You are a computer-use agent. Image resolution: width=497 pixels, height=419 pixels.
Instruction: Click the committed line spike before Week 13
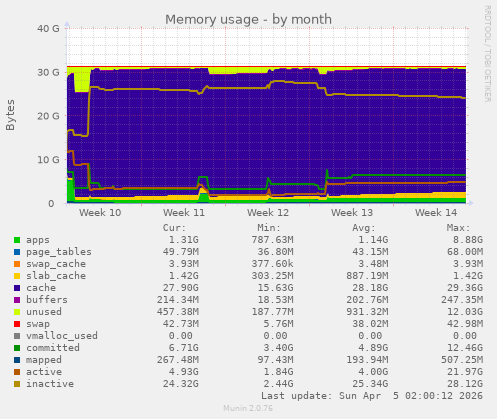[327, 173]
